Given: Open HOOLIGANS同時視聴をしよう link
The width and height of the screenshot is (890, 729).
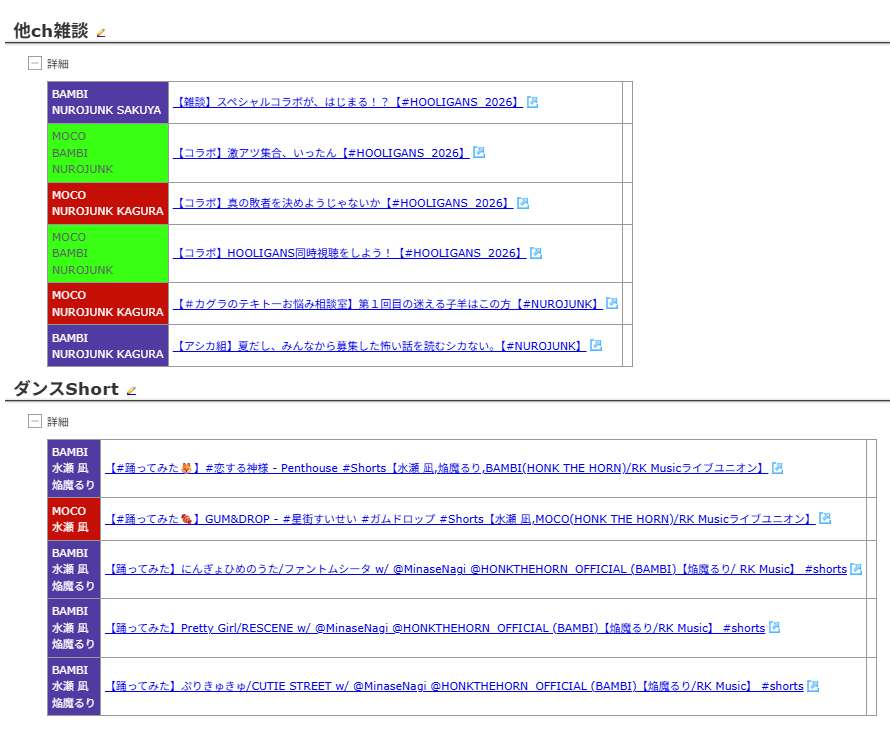Looking at the screenshot, I should pos(350,253).
